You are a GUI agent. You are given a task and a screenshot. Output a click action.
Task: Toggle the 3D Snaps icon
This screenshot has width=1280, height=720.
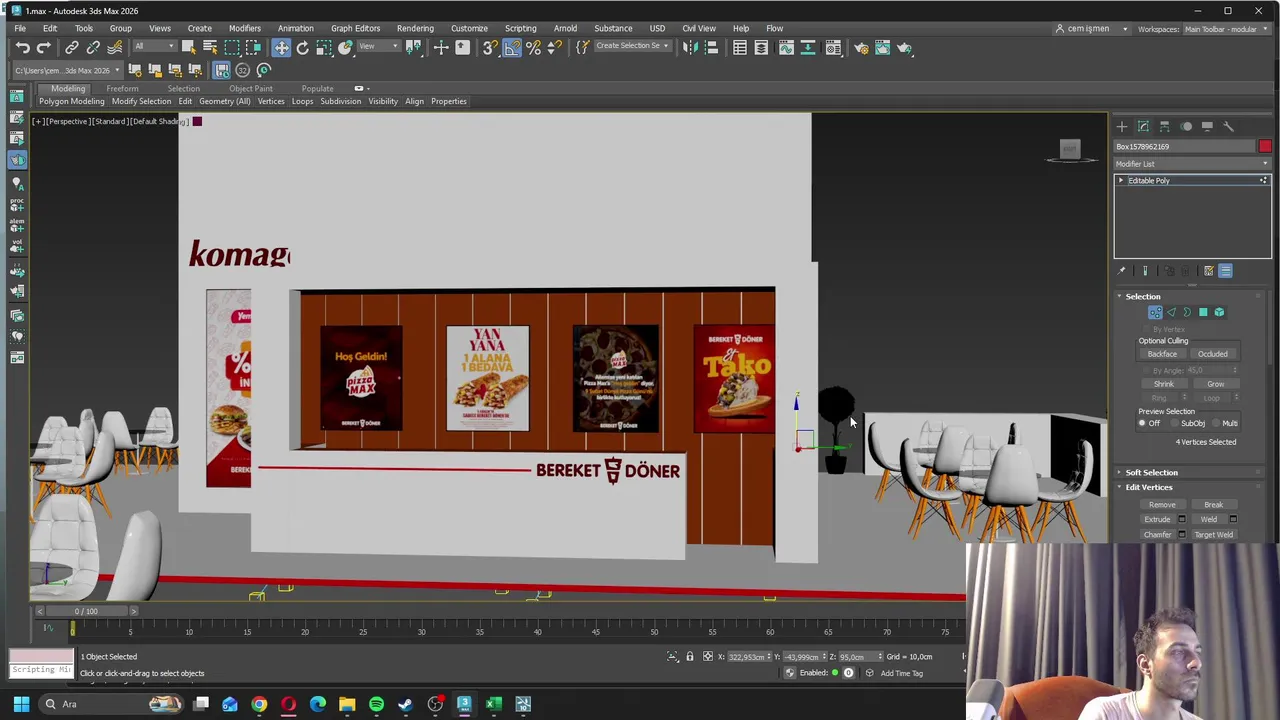click(490, 48)
